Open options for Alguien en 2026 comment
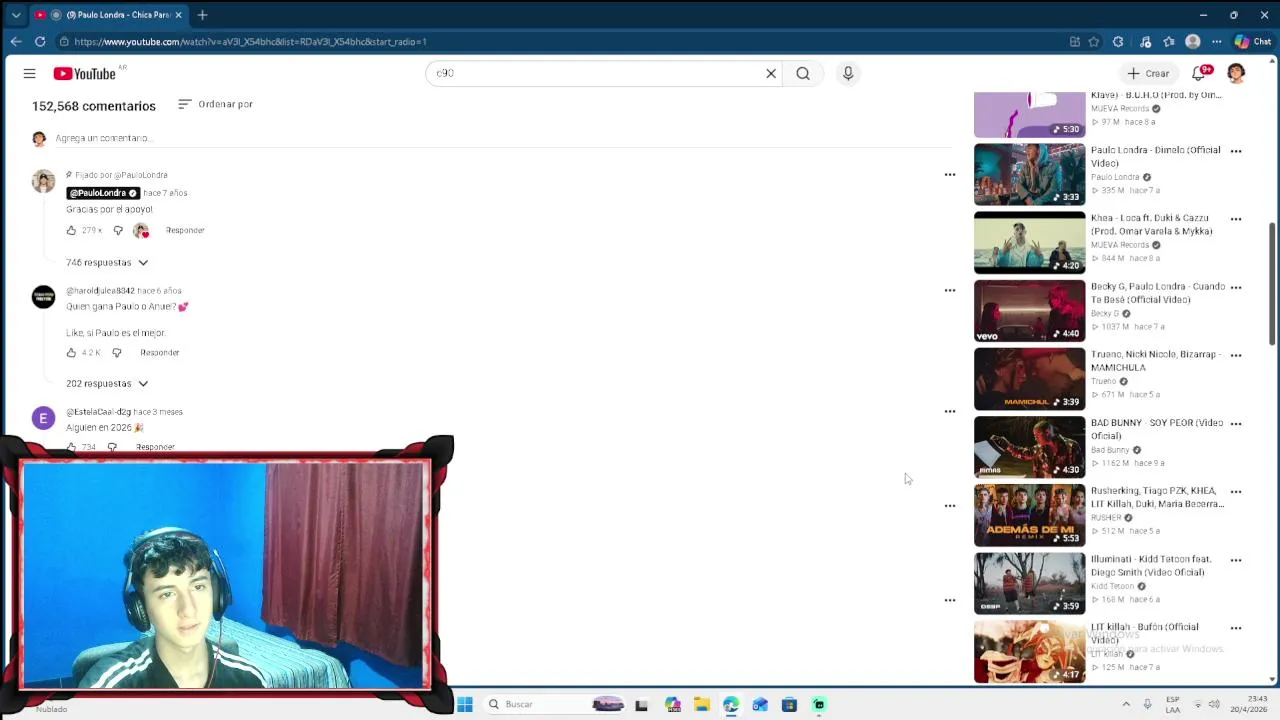The width and height of the screenshot is (1280, 720). 950,411
